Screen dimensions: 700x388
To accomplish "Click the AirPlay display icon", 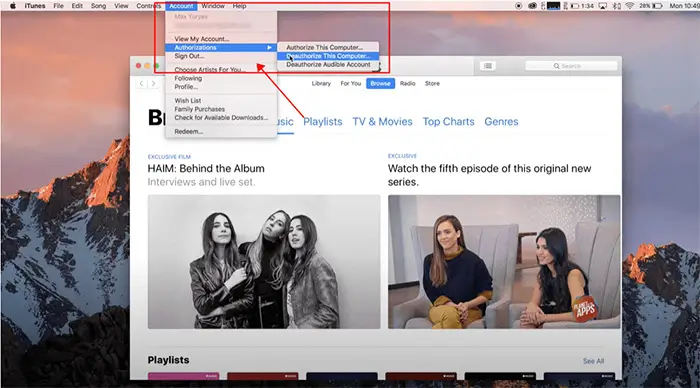I will point(603,6).
